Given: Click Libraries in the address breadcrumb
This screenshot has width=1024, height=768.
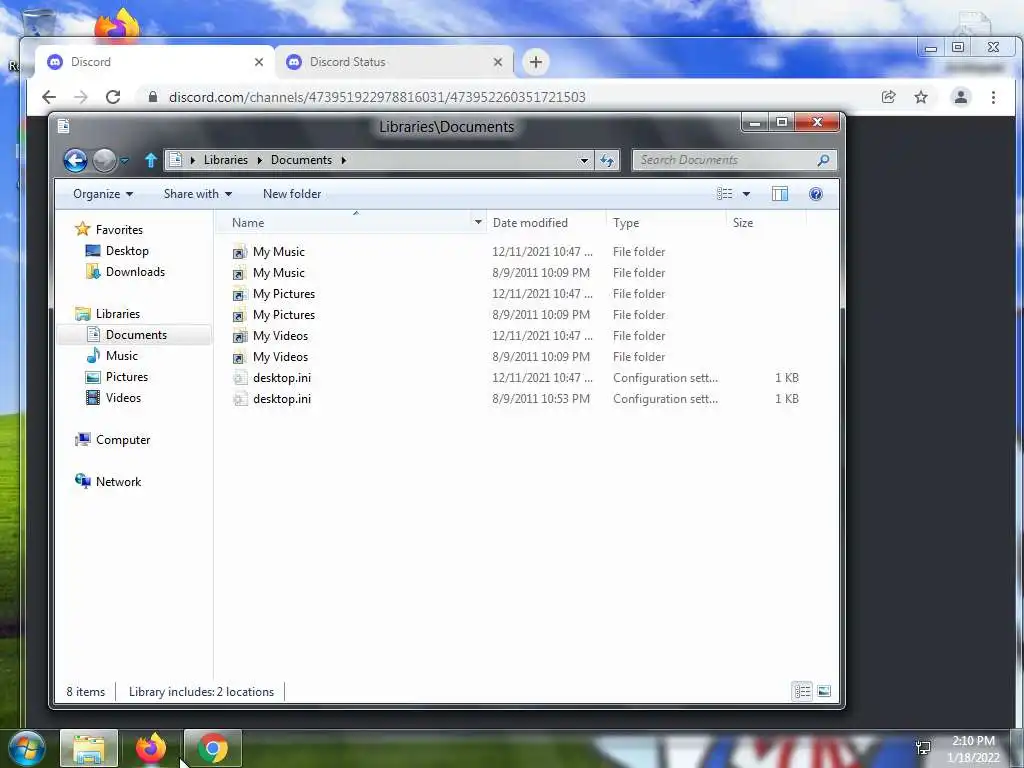Looking at the screenshot, I should point(225,160).
